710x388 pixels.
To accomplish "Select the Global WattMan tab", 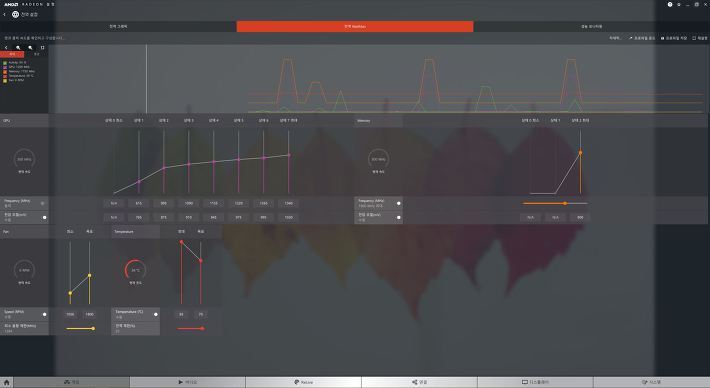I will [x=355, y=27].
